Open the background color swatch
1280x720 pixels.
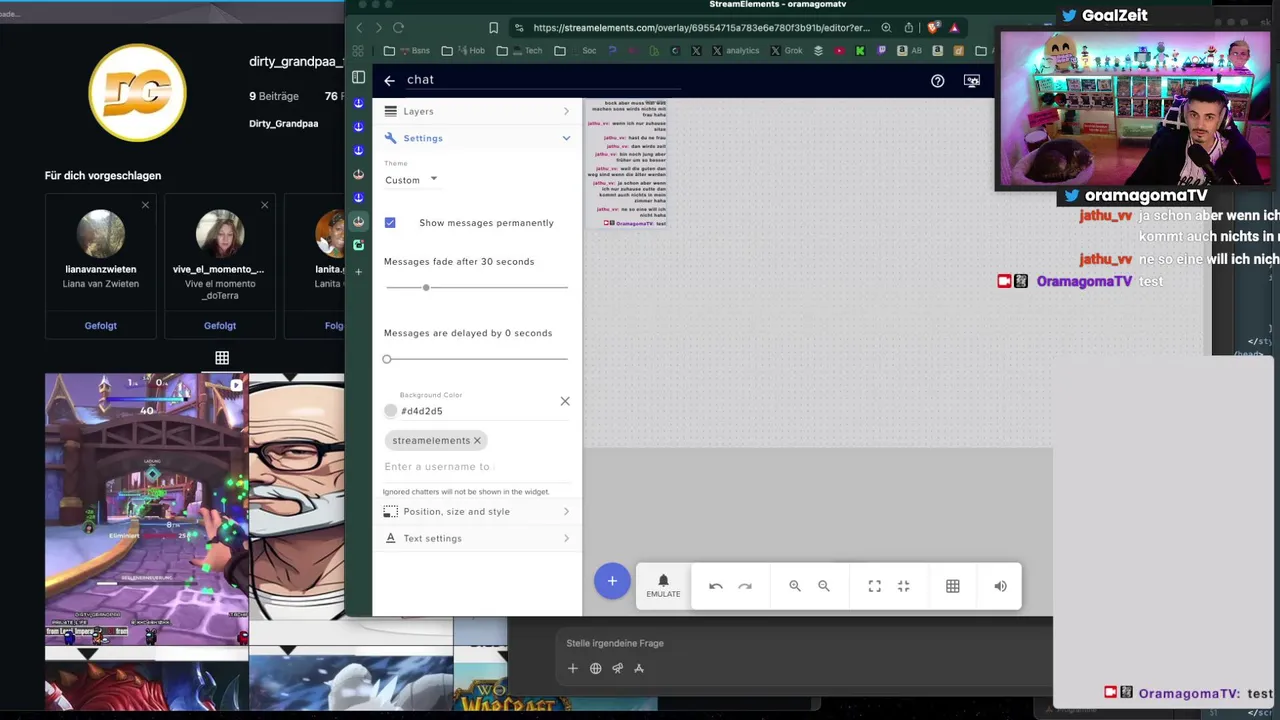[390, 410]
